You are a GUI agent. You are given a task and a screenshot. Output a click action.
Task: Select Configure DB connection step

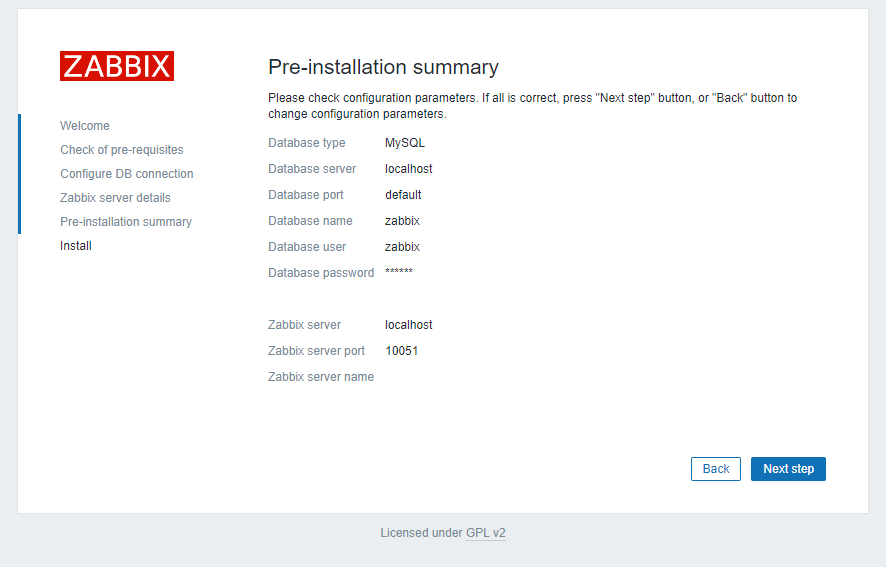click(127, 174)
